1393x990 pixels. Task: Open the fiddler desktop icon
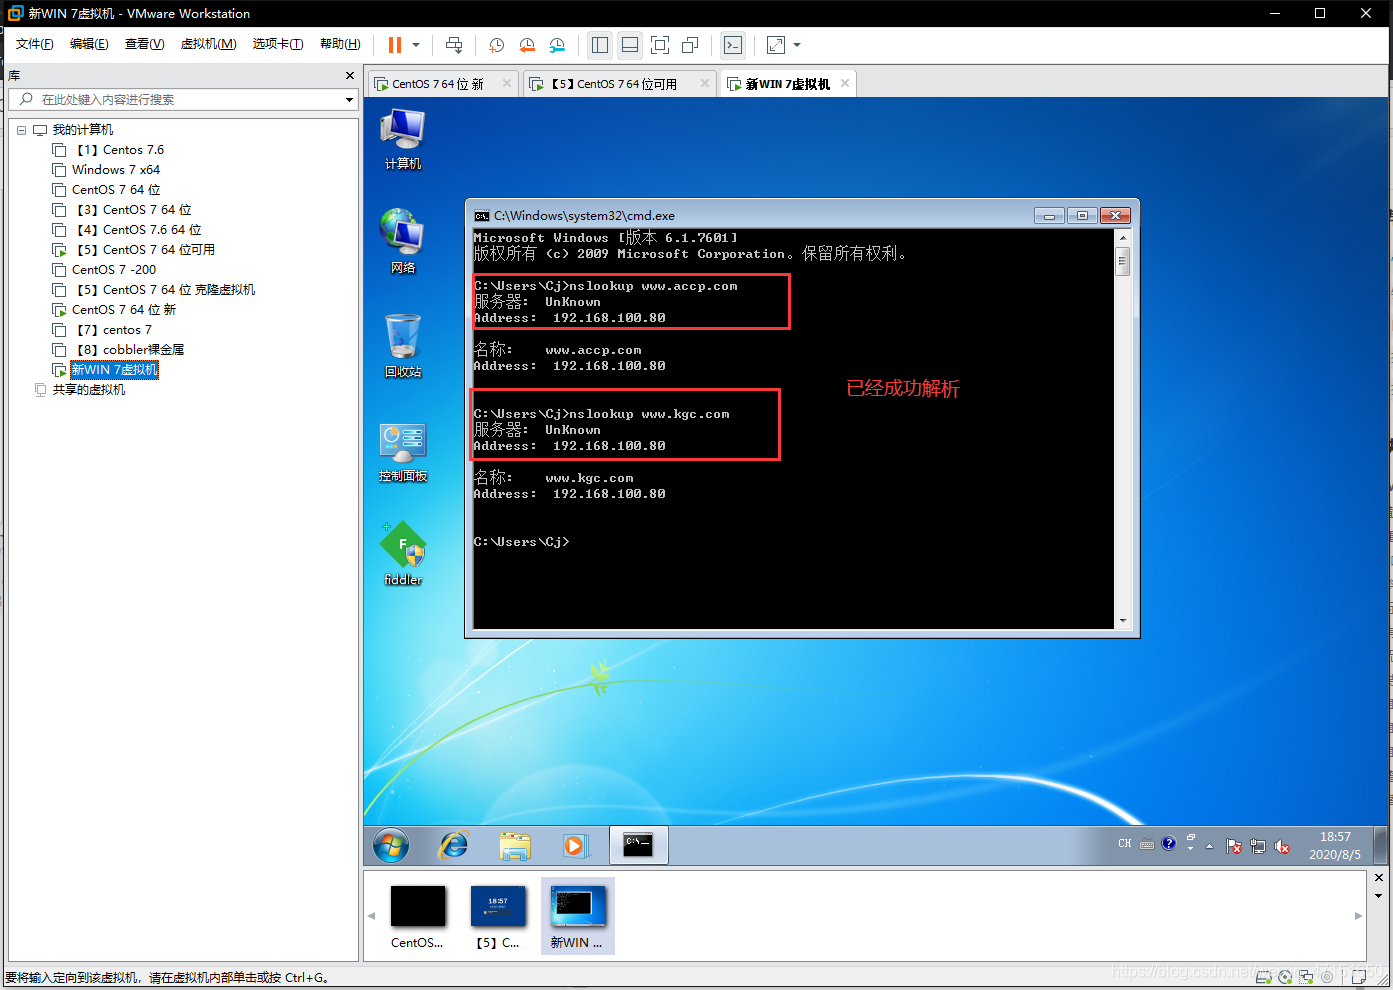click(403, 553)
